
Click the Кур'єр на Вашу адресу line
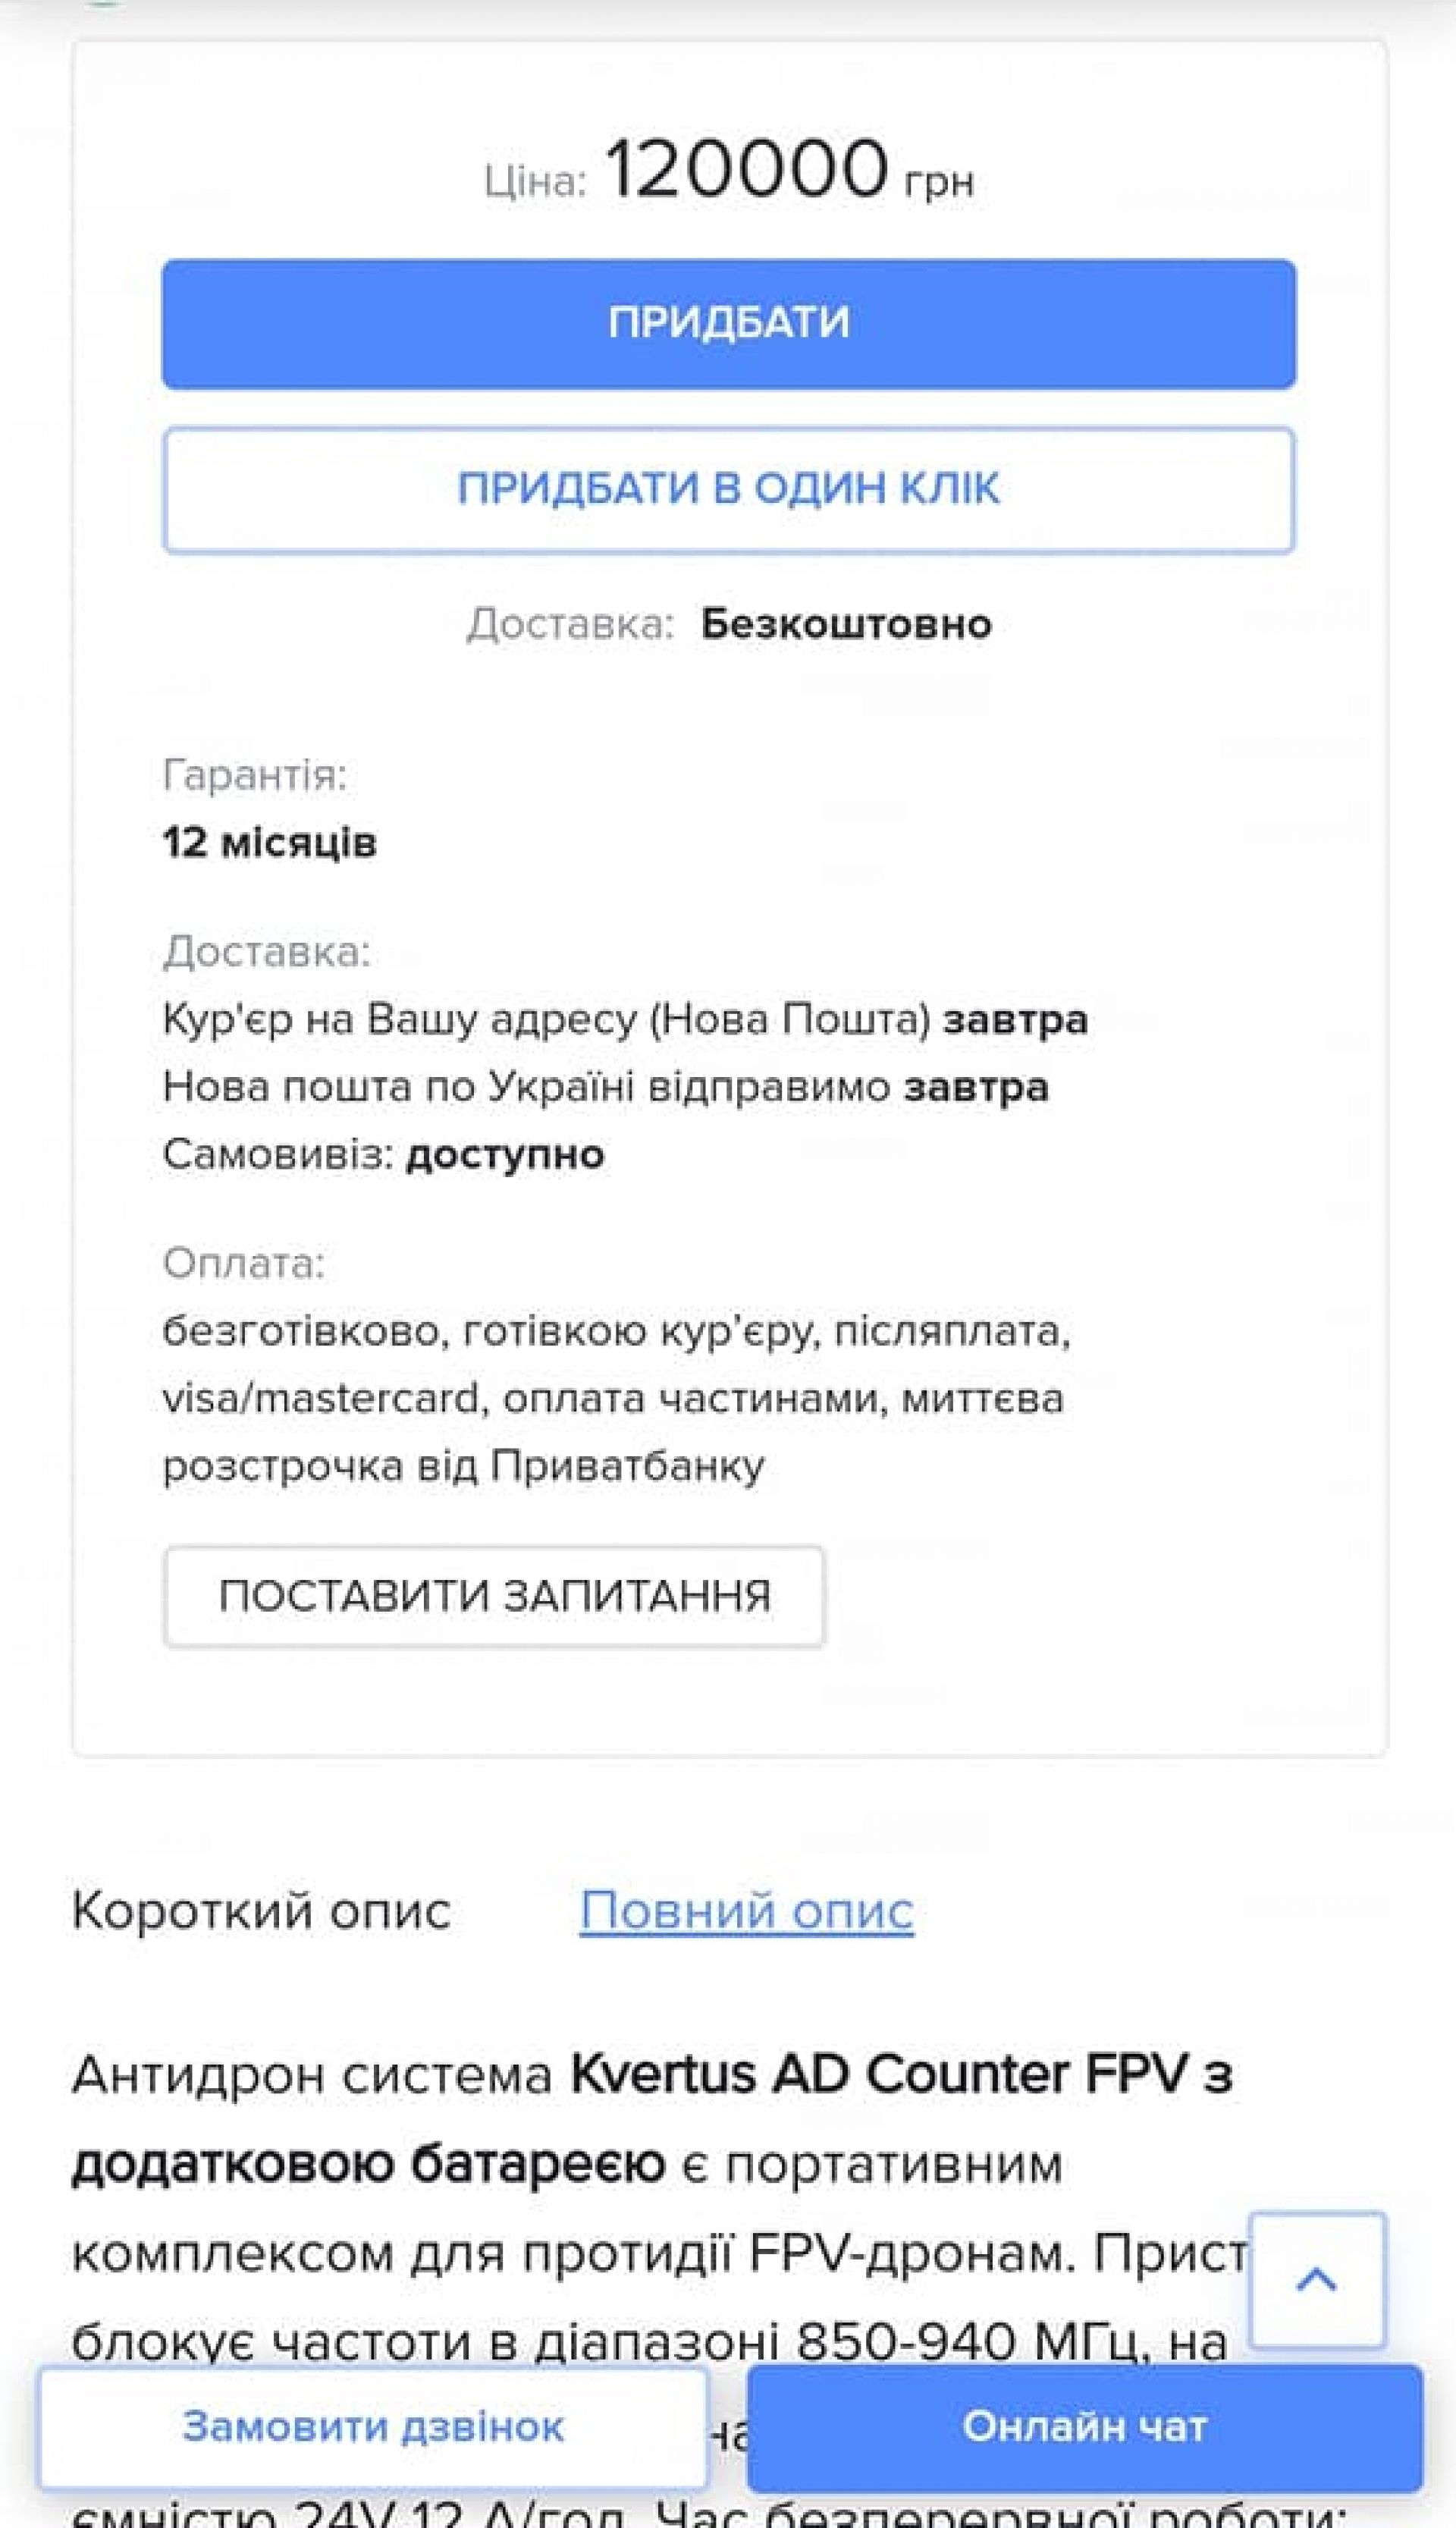coord(625,1019)
